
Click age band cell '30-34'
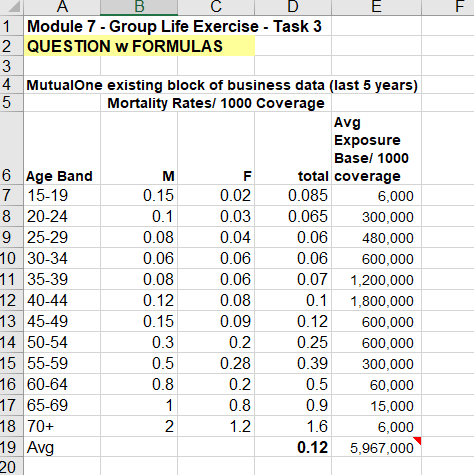tap(62, 258)
